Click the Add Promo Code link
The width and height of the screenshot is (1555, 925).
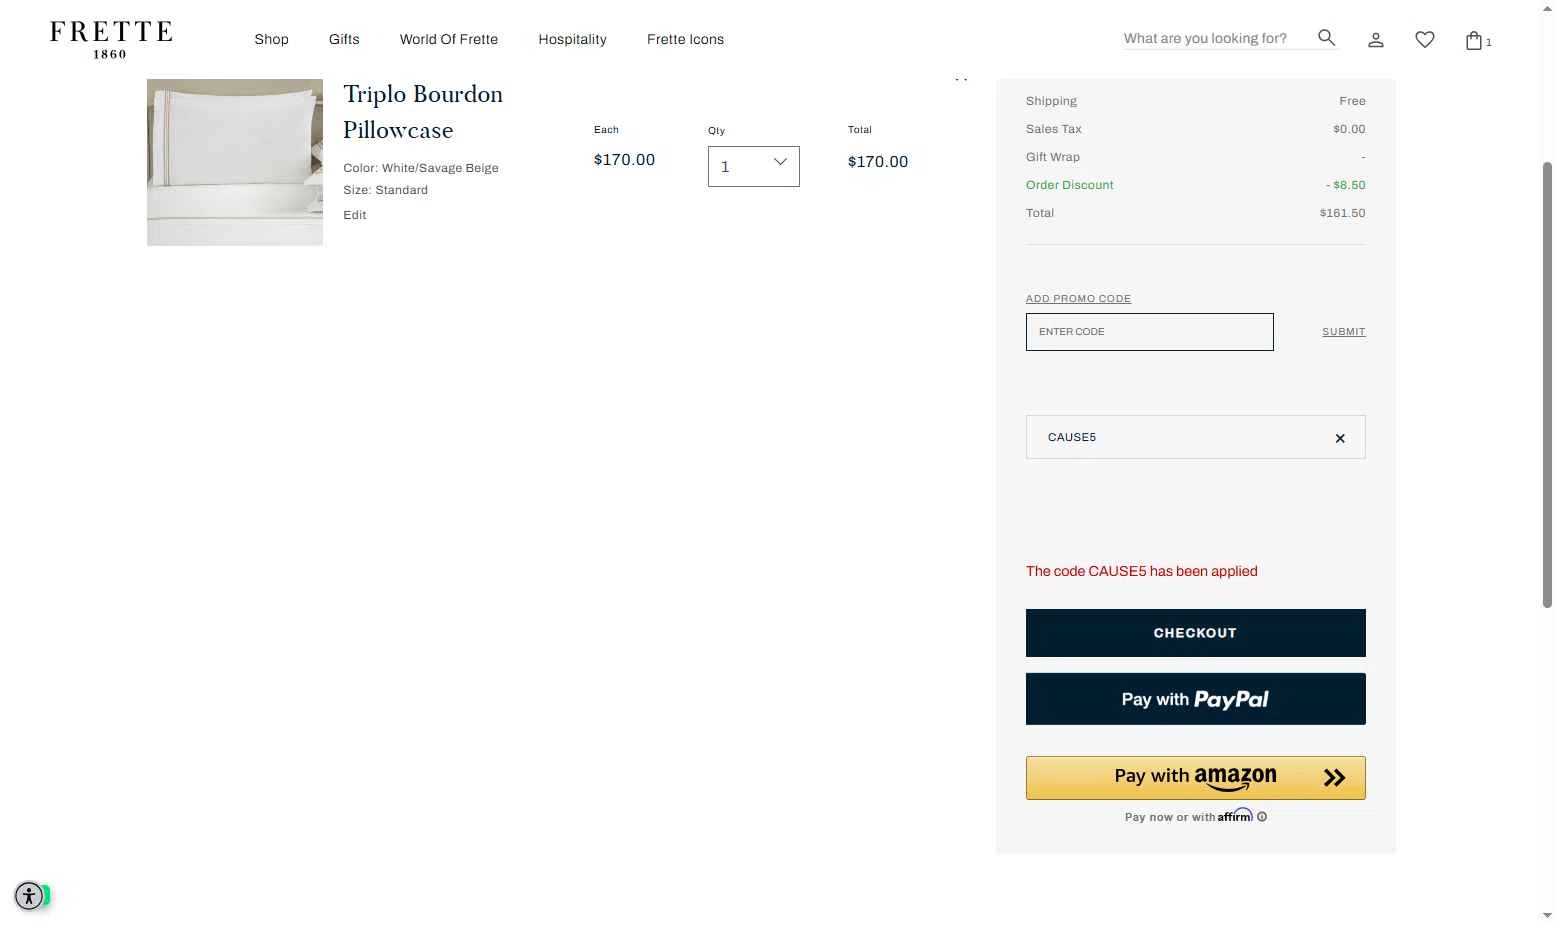pos(1078,299)
